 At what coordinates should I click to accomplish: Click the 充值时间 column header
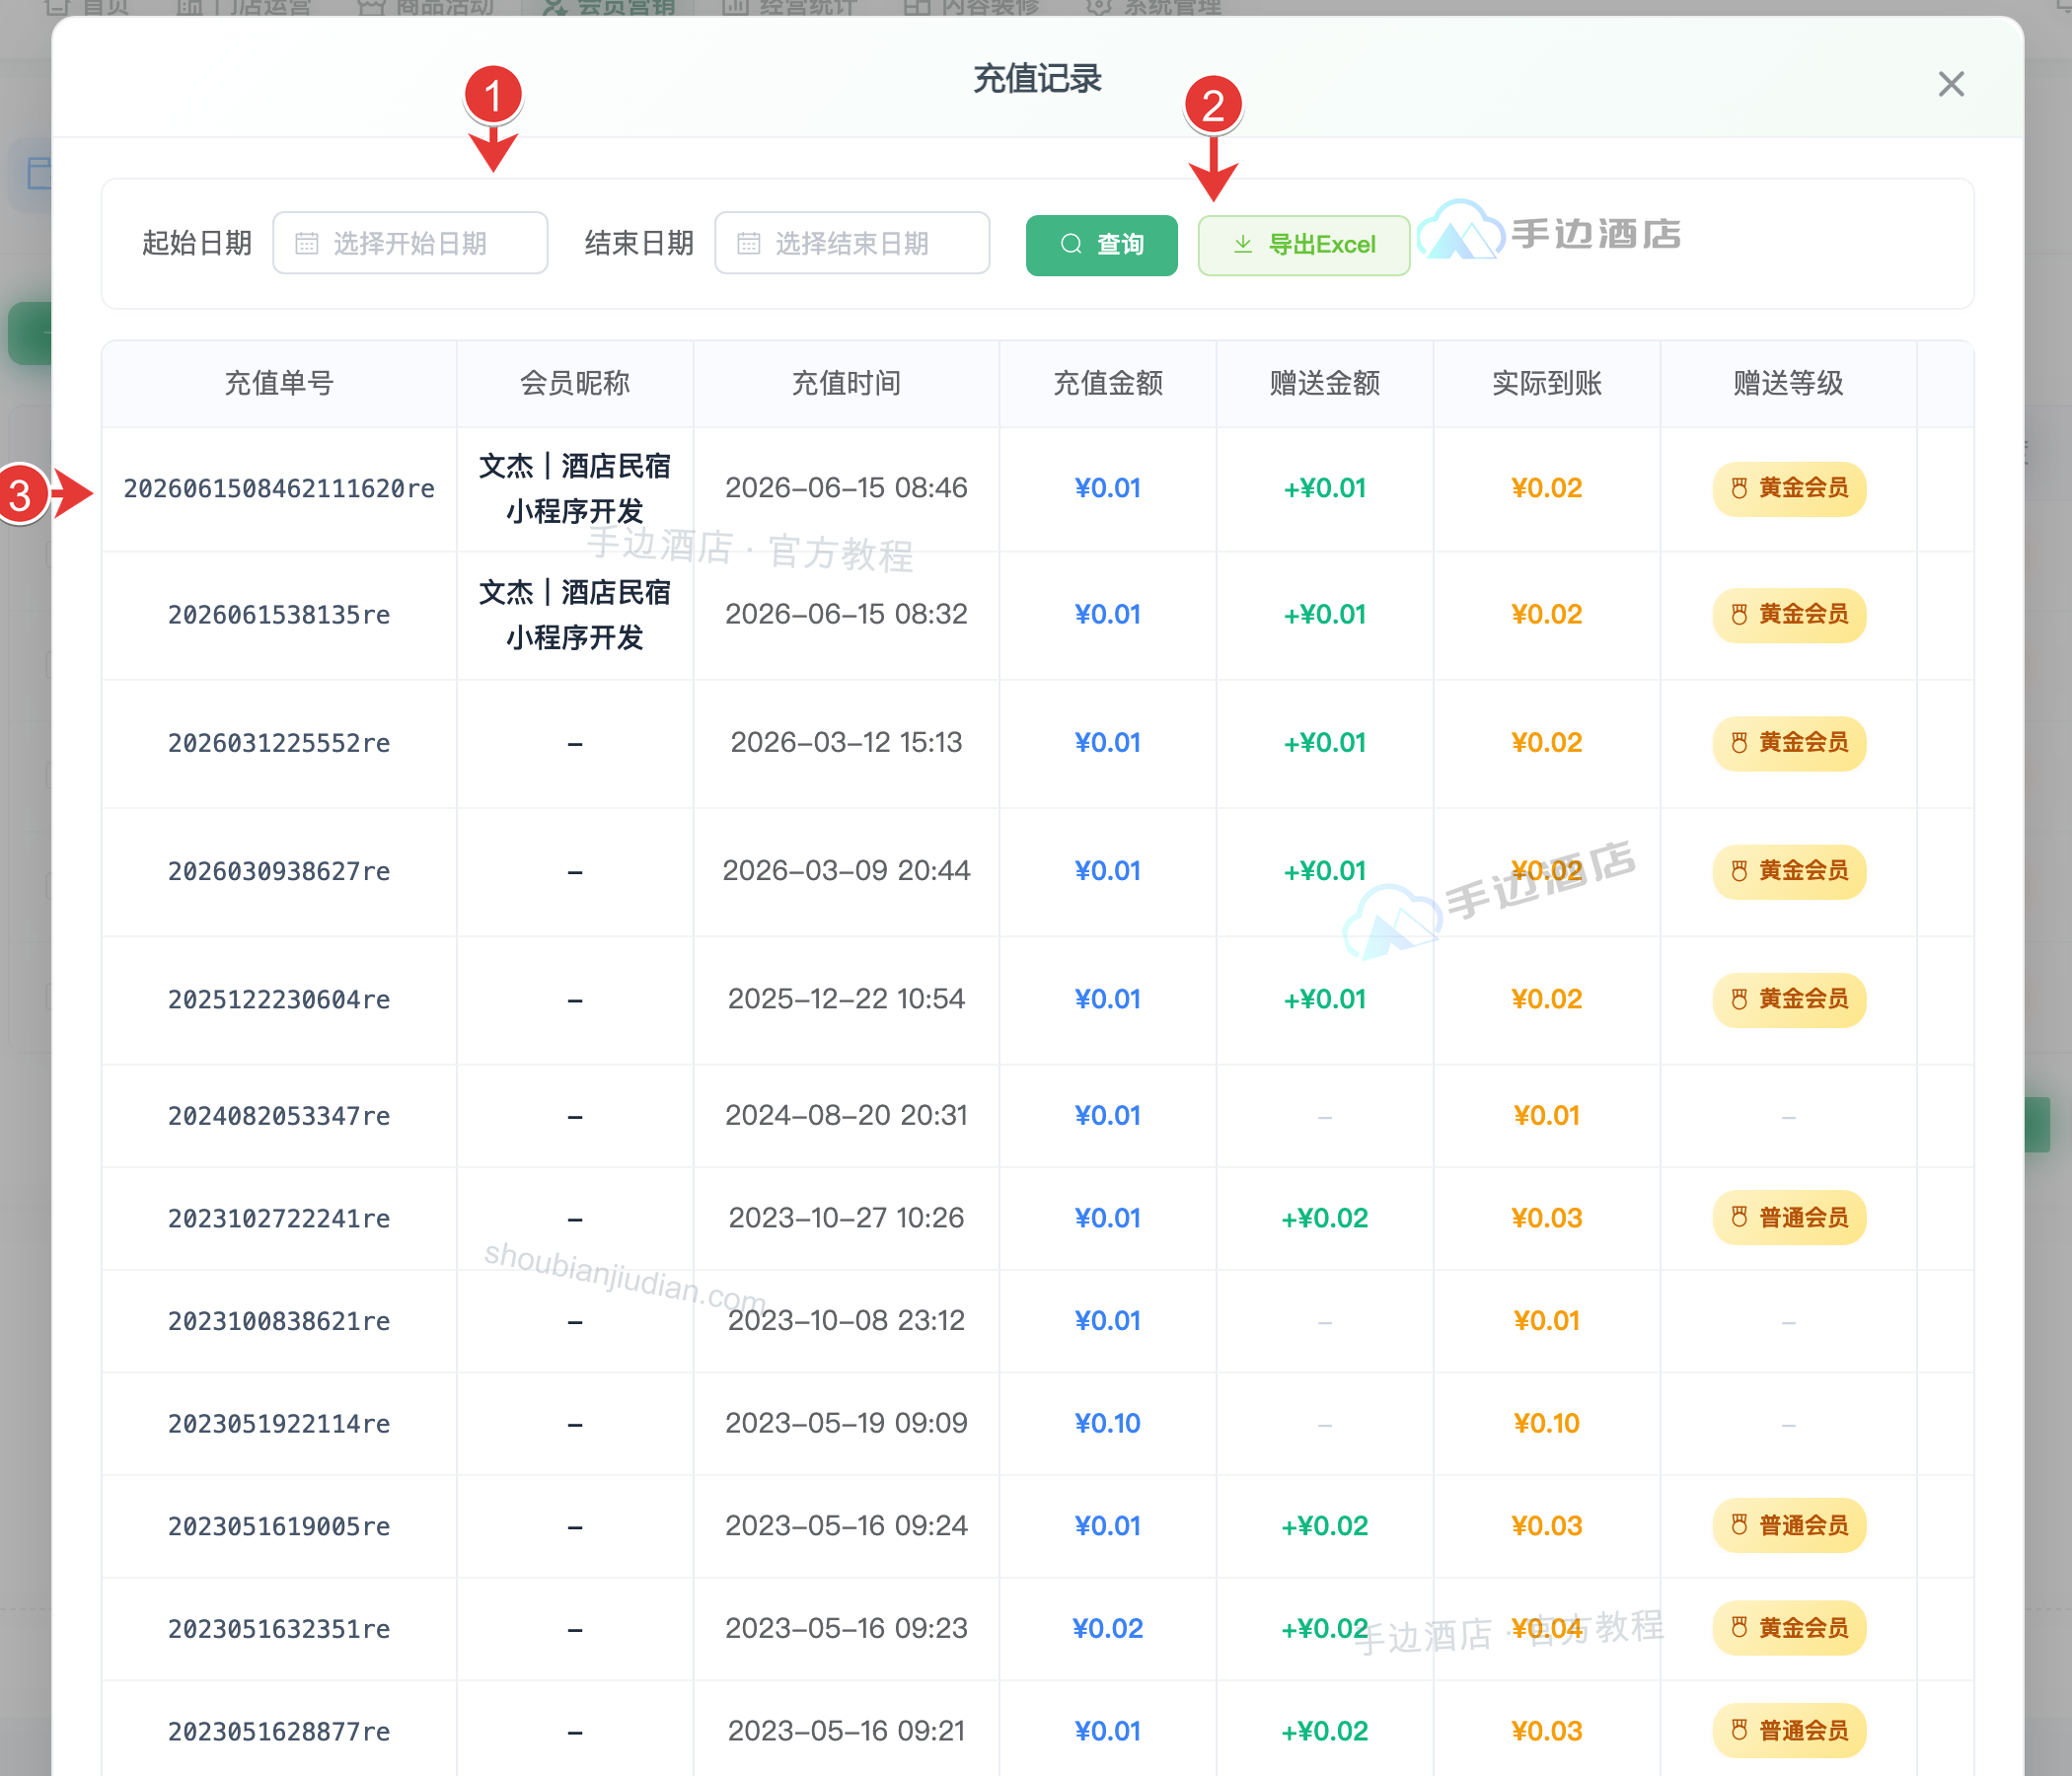coord(846,383)
